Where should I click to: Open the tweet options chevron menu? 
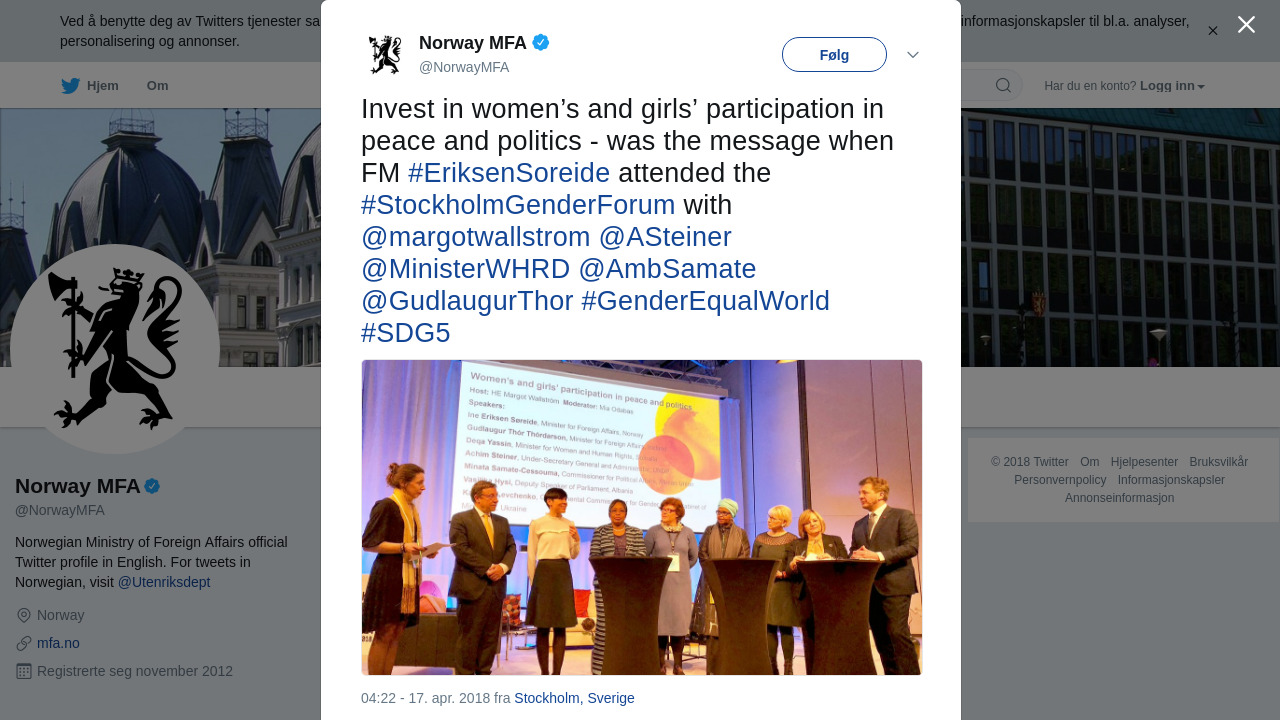[x=913, y=55]
